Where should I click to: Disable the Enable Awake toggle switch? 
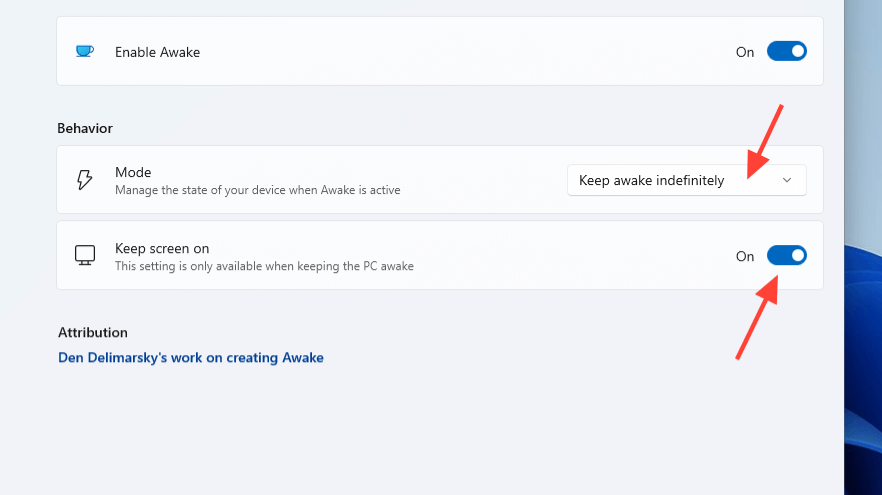(786, 51)
